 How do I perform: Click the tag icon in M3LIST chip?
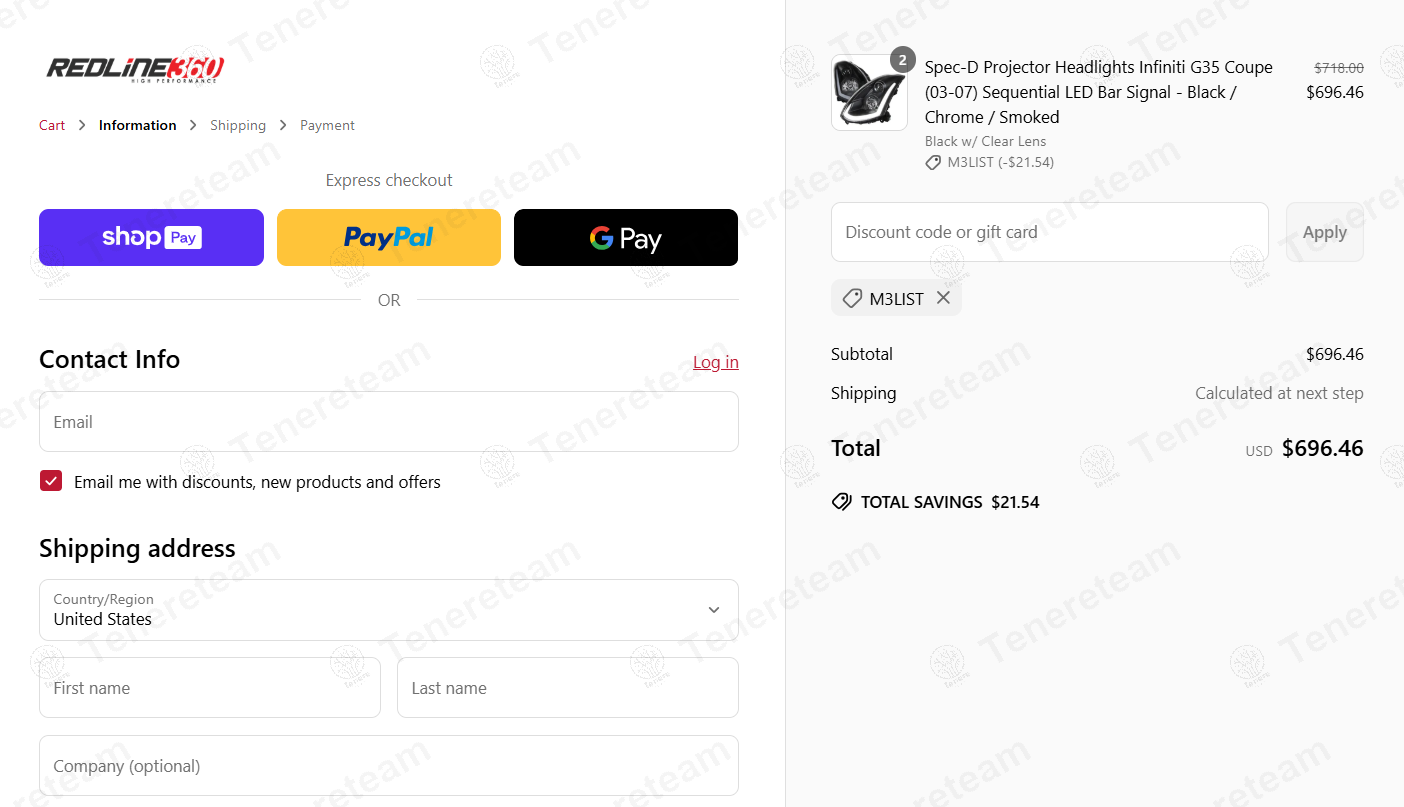pyautogui.click(x=852, y=298)
